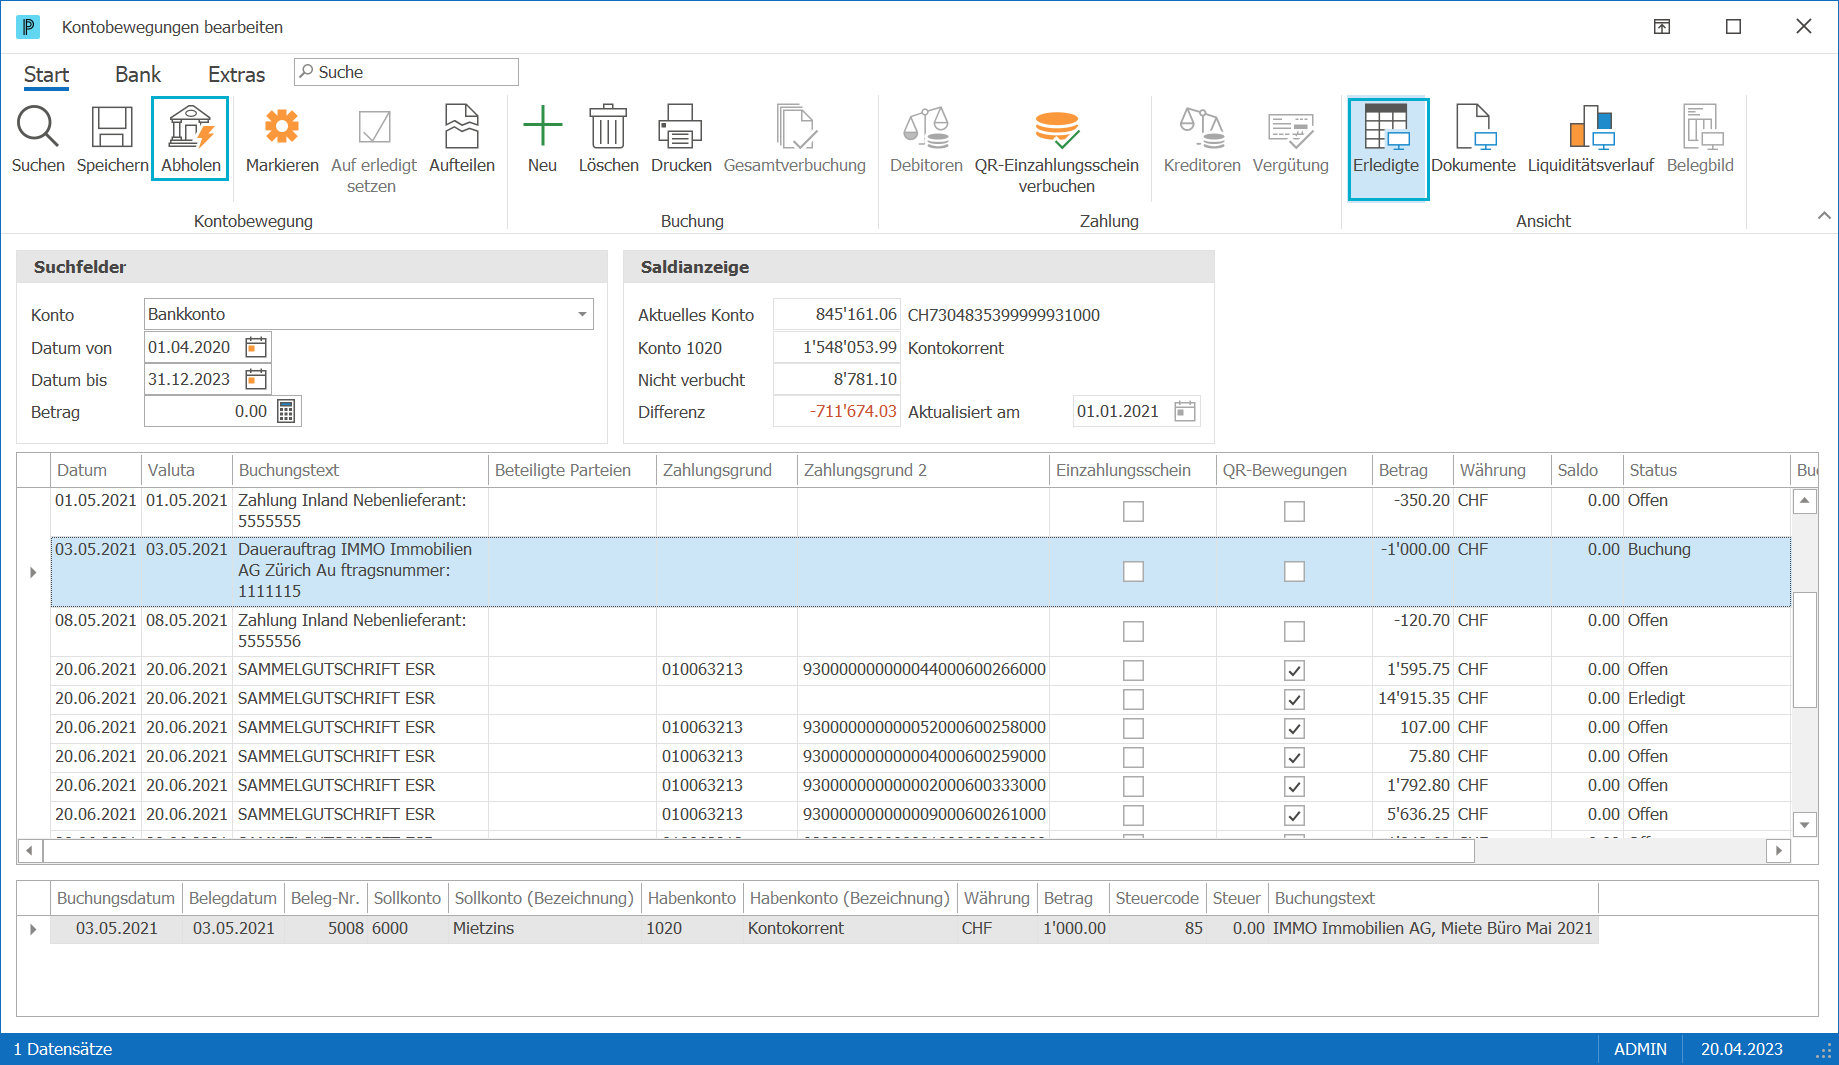Open calendar for Aktualisiert am
This screenshot has width=1839, height=1065.
coord(1185,411)
